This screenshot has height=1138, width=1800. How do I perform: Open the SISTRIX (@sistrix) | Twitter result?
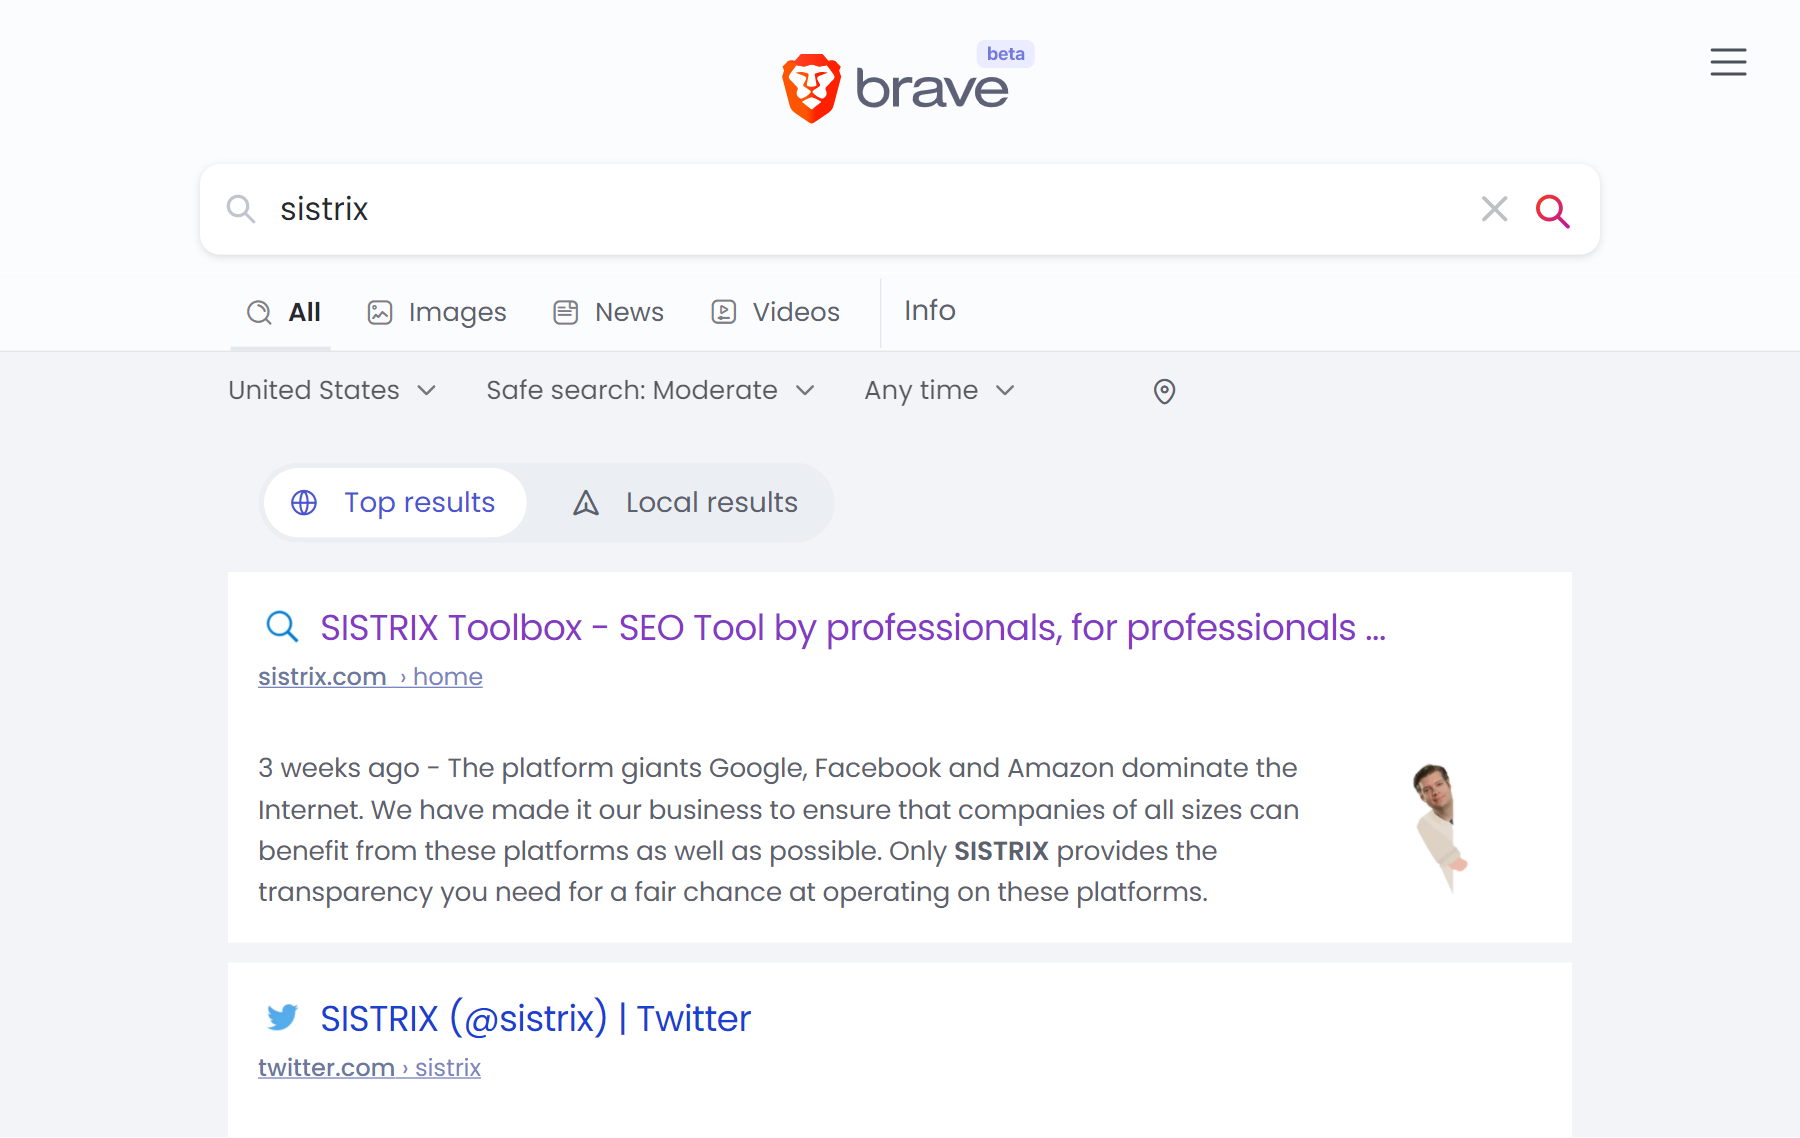[x=535, y=1018]
